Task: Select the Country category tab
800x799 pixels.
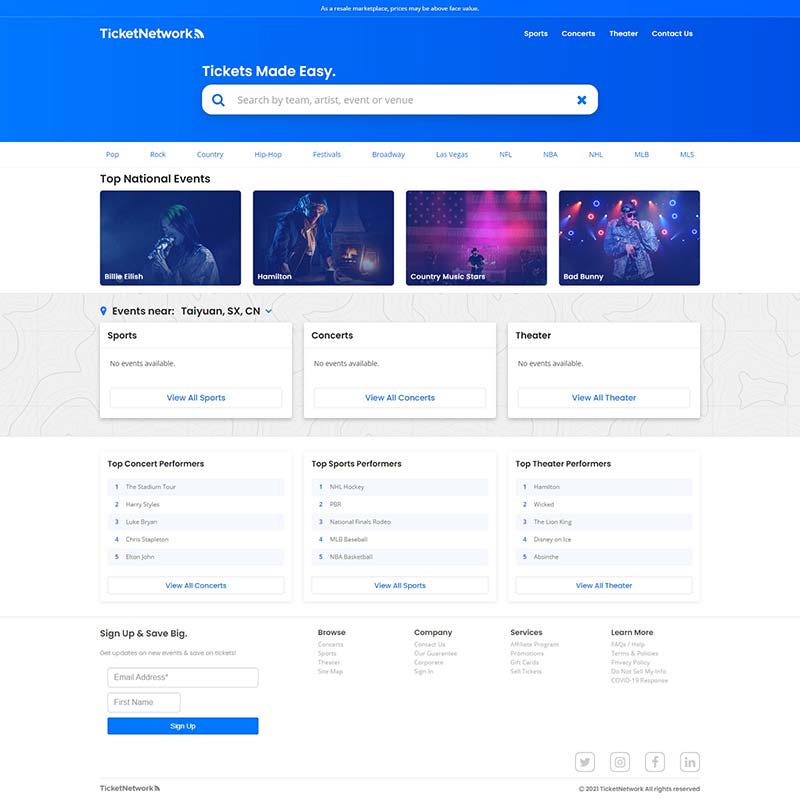Action: tap(210, 155)
